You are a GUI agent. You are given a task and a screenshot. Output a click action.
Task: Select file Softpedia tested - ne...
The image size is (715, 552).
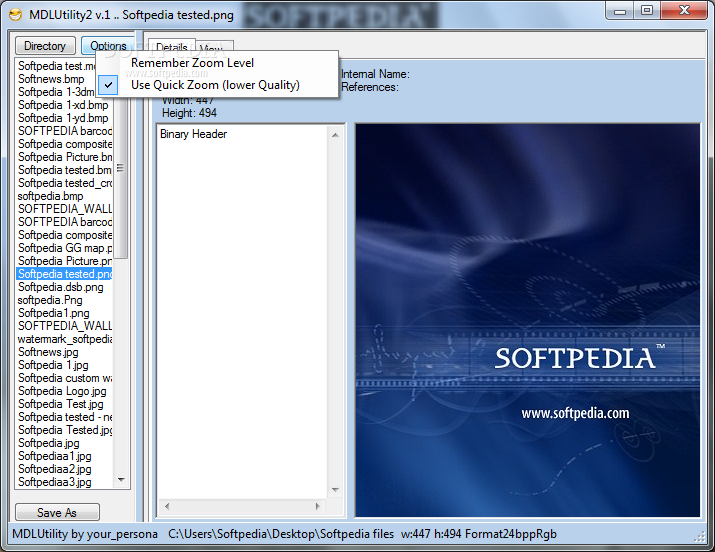[x=65, y=417]
